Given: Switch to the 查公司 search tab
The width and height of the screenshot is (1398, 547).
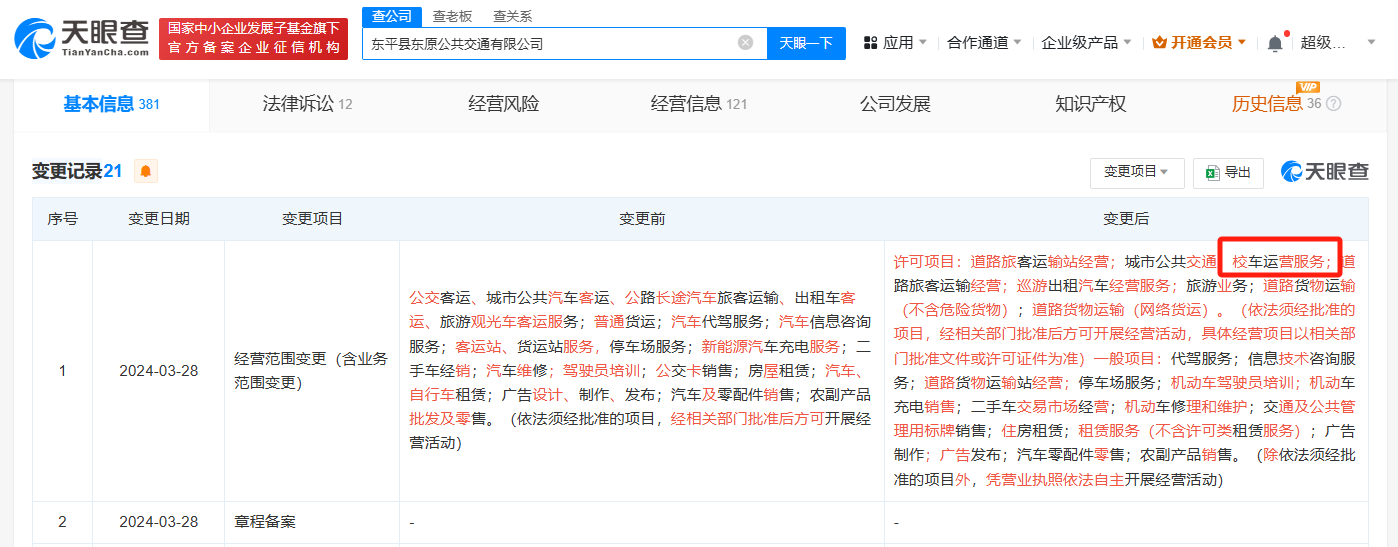Looking at the screenshot, I should pyautogui.click(x=391, y=16).
